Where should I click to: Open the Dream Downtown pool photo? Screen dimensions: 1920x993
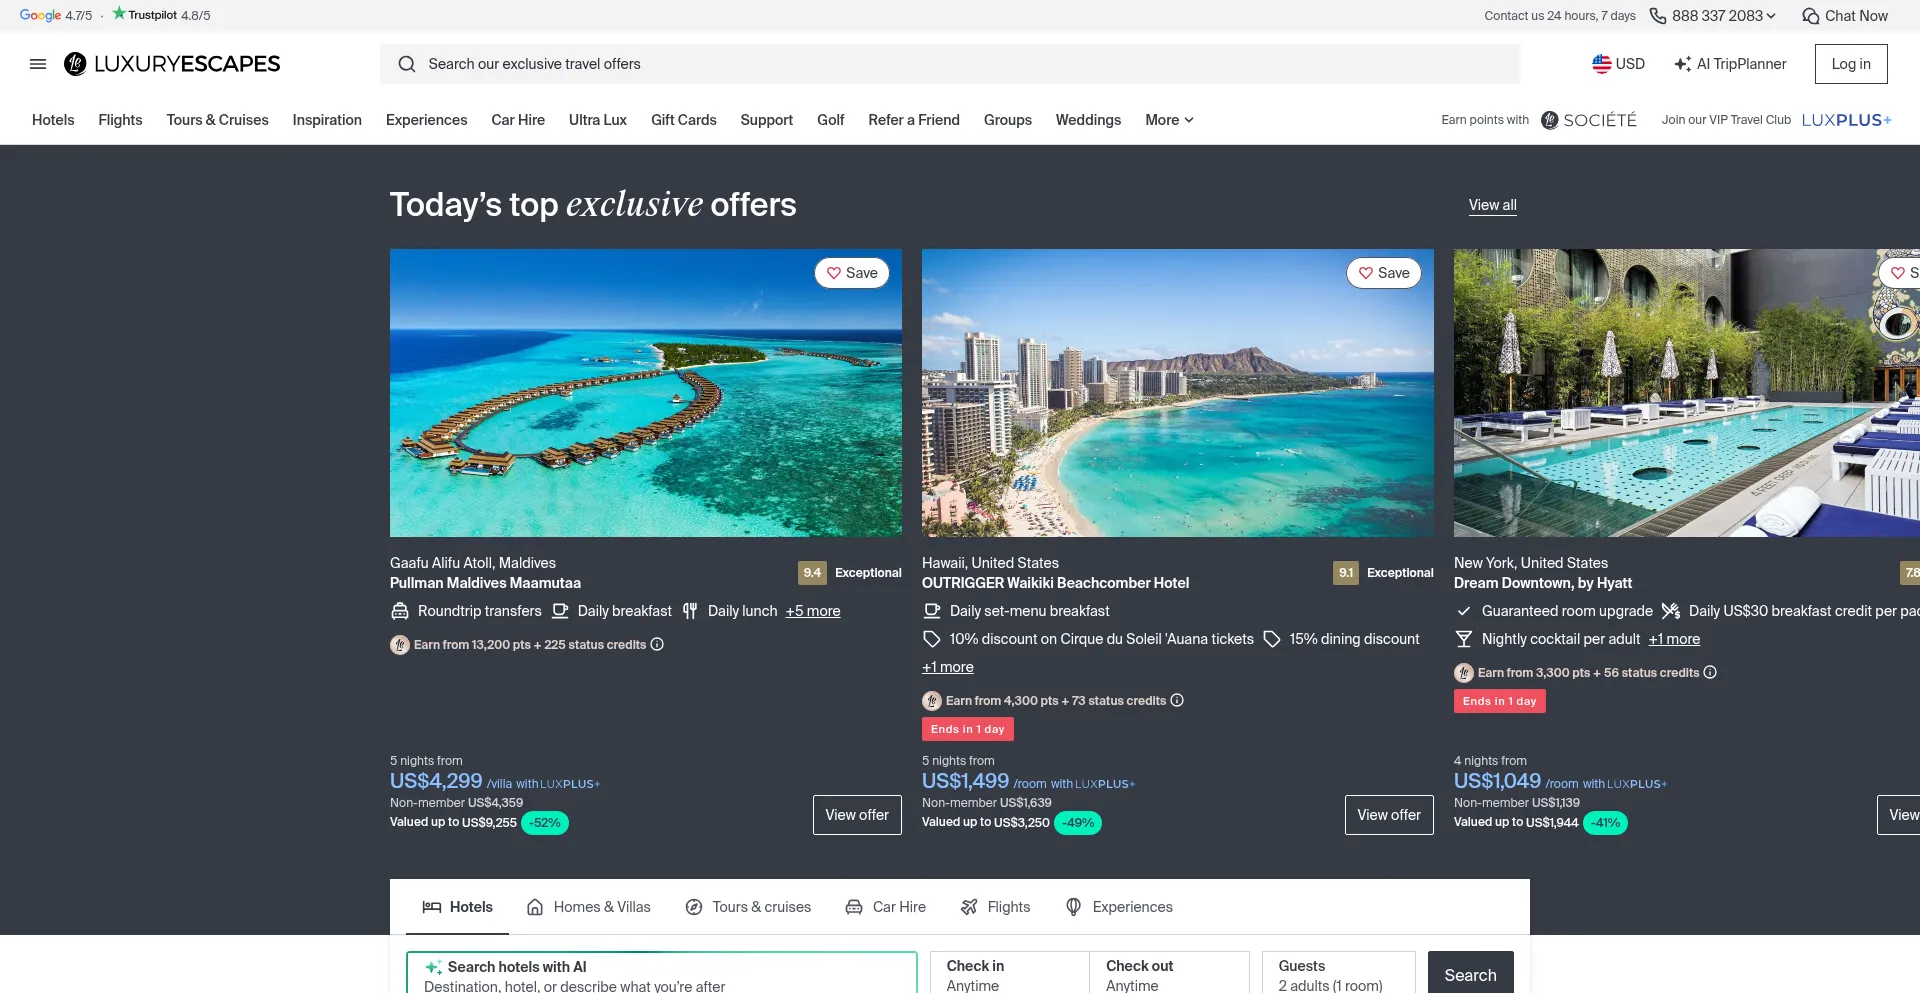coord(1687,393)
